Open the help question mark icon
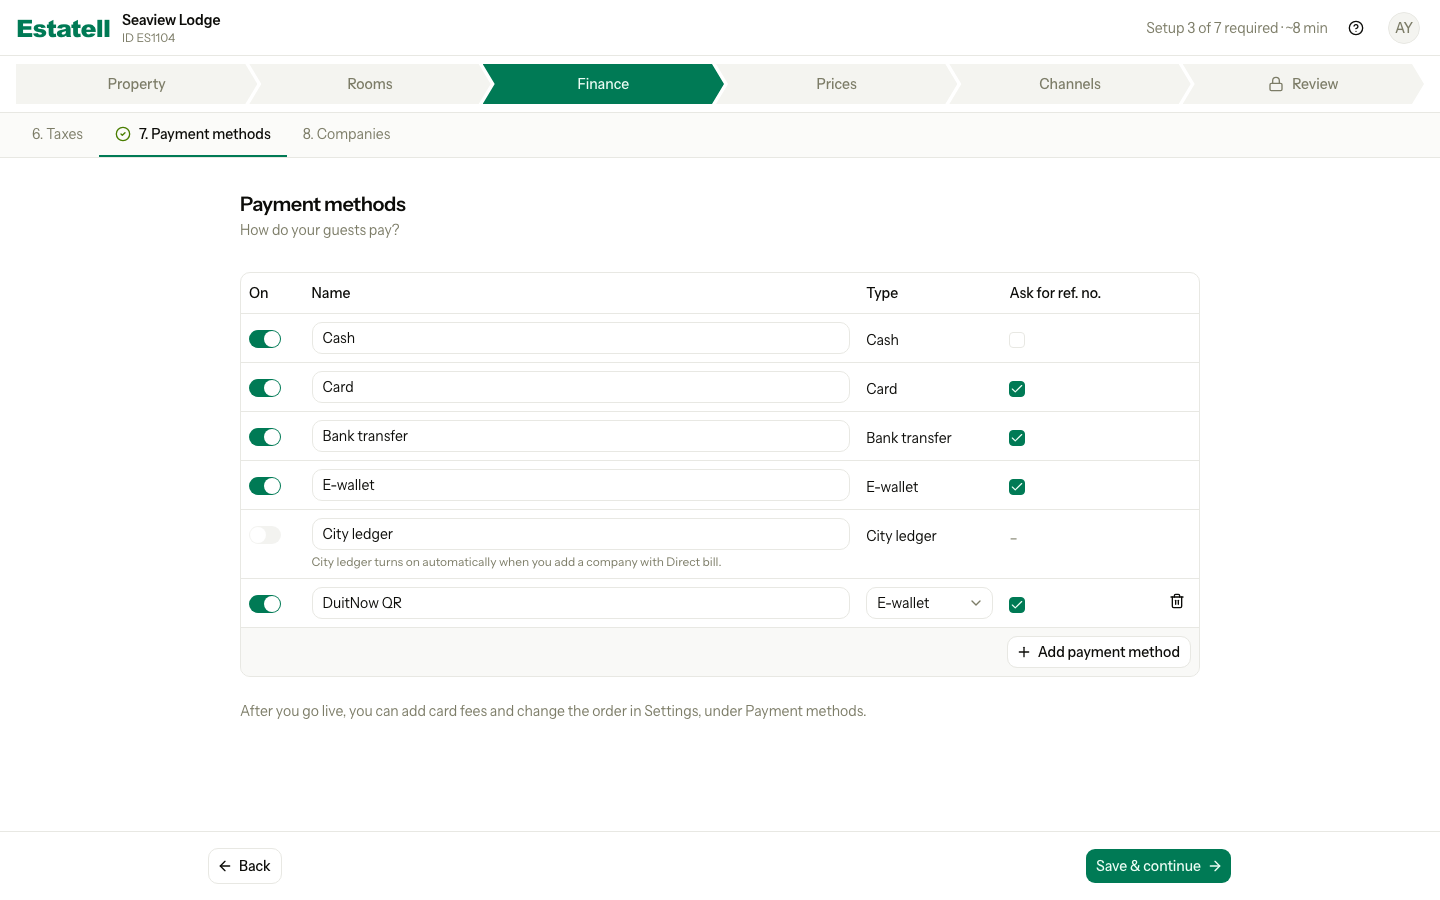Screen dimensions: 1440x900 click(x=1356, y=28)
